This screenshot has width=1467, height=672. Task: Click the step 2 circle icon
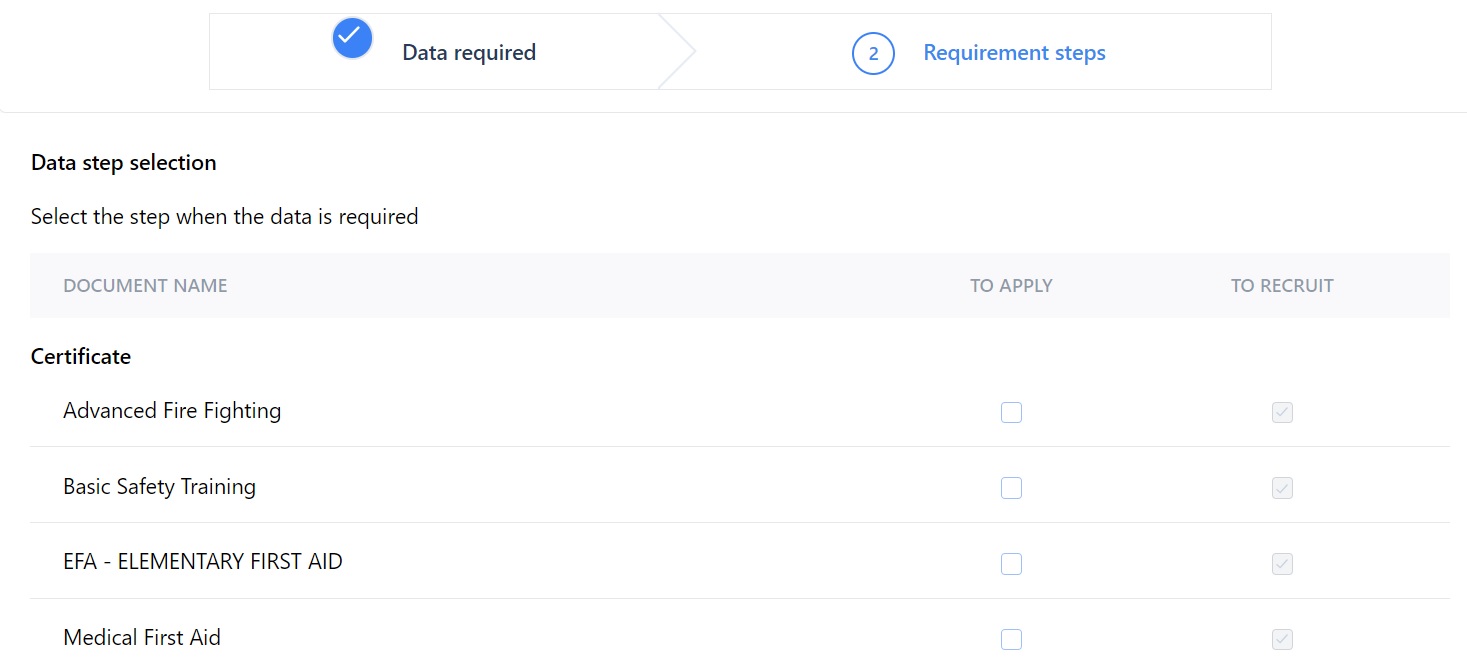pyautogui.click(x=873, y=53)
